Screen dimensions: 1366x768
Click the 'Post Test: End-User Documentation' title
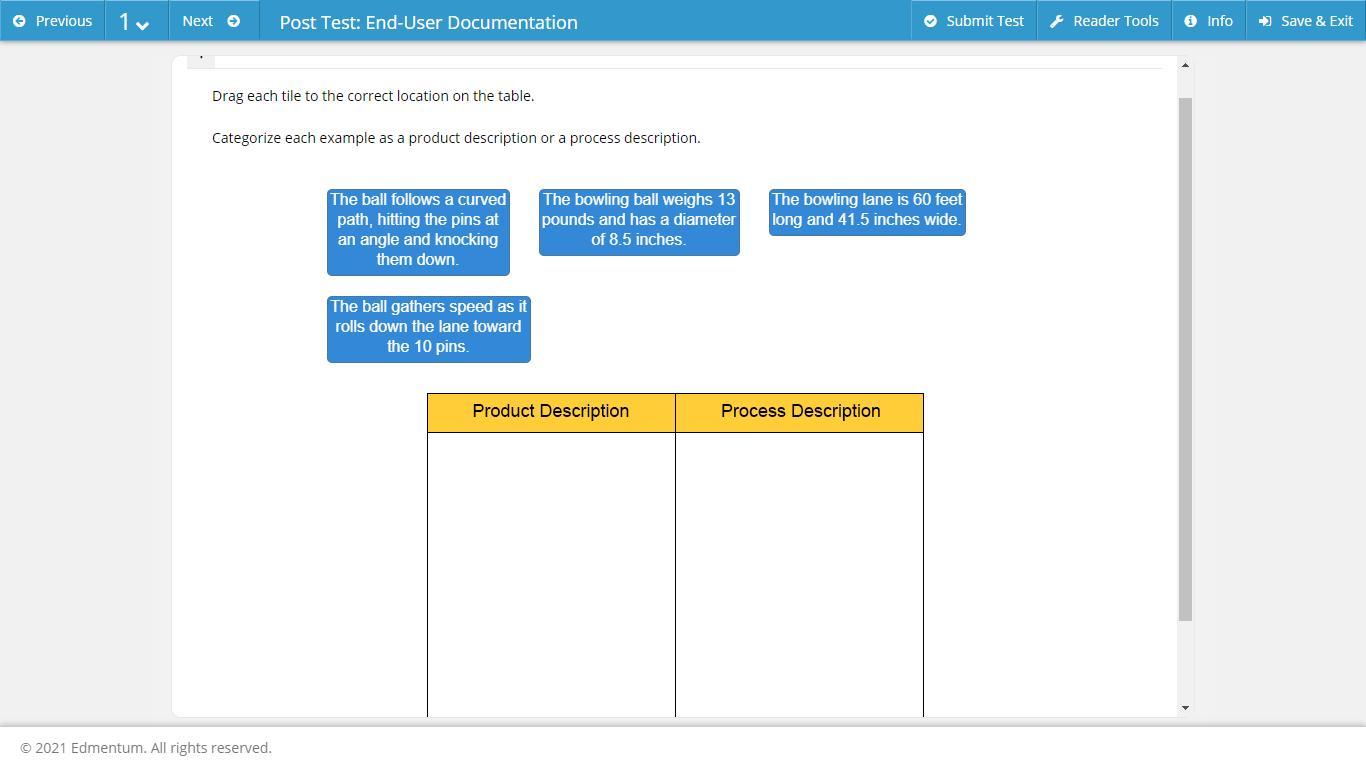428,22
